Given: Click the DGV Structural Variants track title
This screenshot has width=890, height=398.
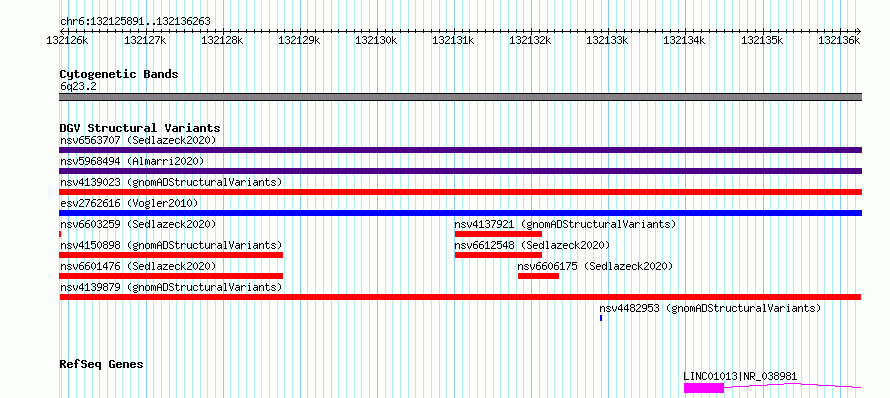Looking at the screenshot, I should pos(140,128).
